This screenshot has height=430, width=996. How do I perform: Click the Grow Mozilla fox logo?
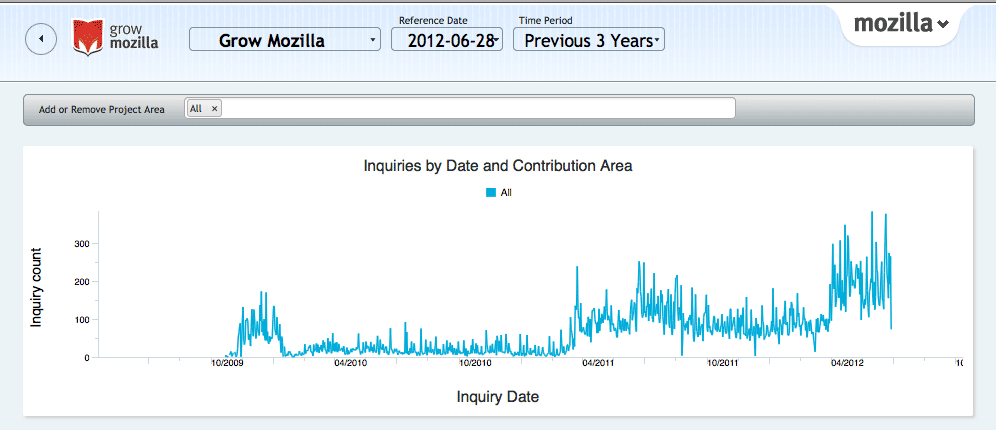pyautogui.click(x=88, y=37)
